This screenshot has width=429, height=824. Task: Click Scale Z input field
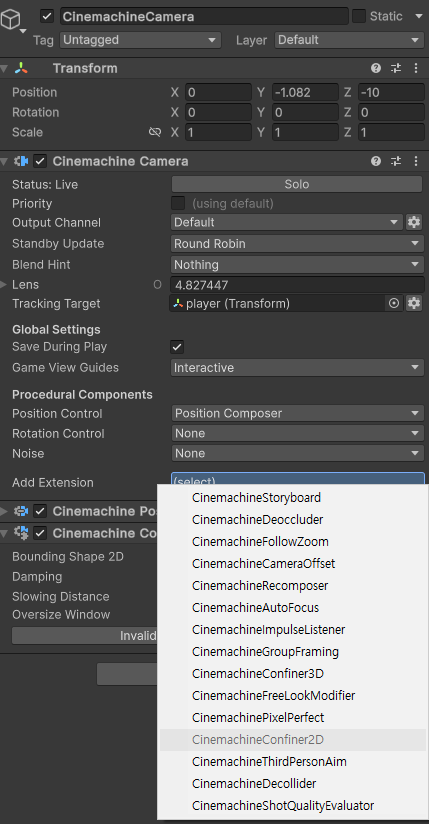coord(391,132)
